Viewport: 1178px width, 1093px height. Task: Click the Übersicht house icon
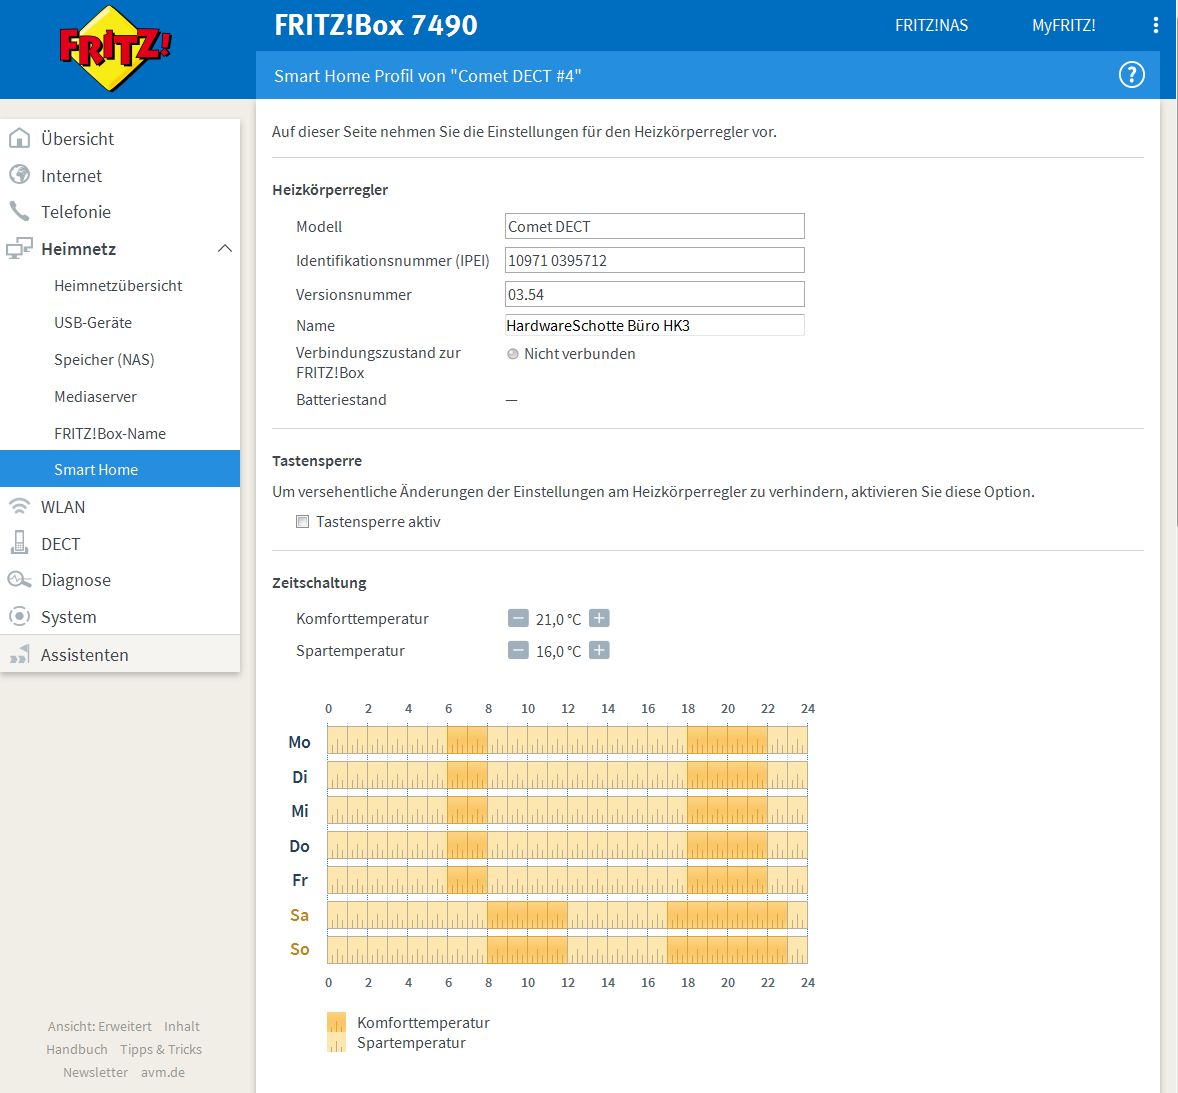pyautogui.click(x=20, y=138)
